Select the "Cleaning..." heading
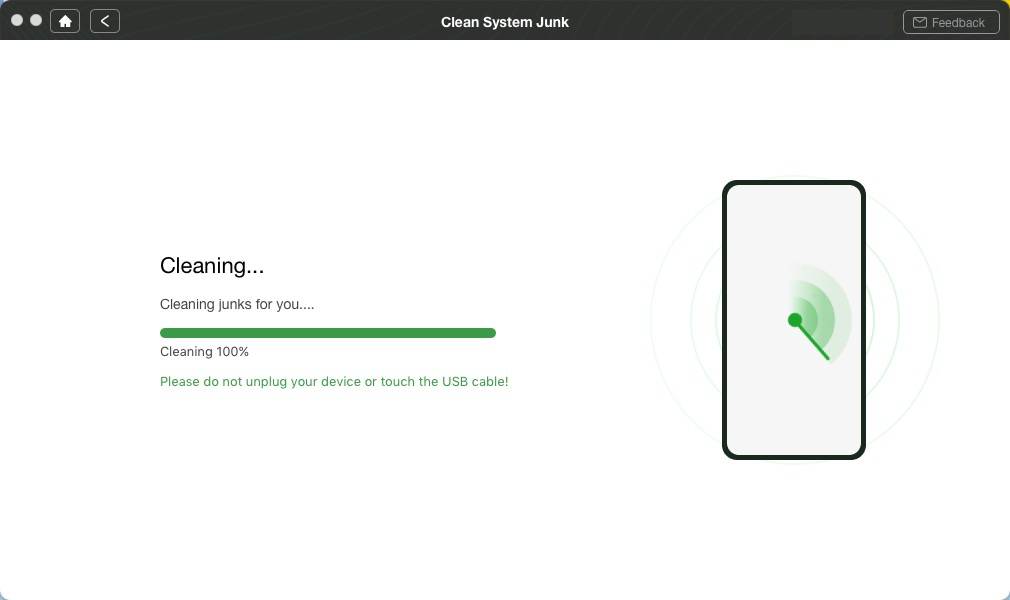 click(x=212, y=266)
